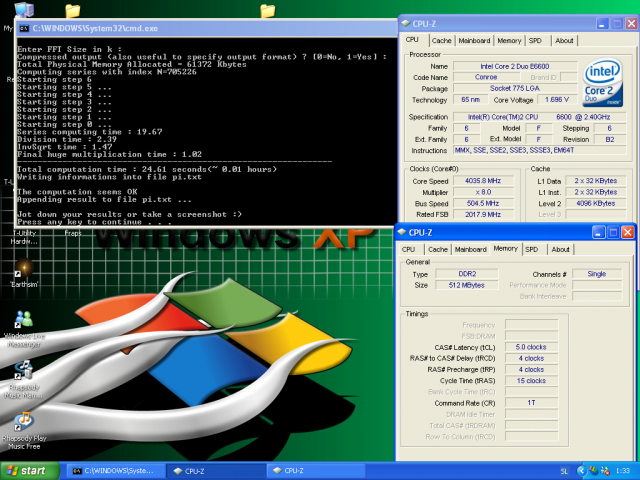
Task: Select SPD tab in top CPU-Z window
Action: (535, 40)
